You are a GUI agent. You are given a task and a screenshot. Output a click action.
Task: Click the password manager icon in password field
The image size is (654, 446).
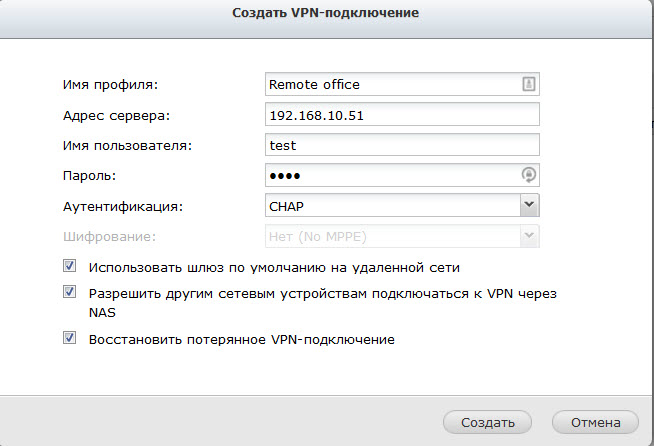point(528,175)
